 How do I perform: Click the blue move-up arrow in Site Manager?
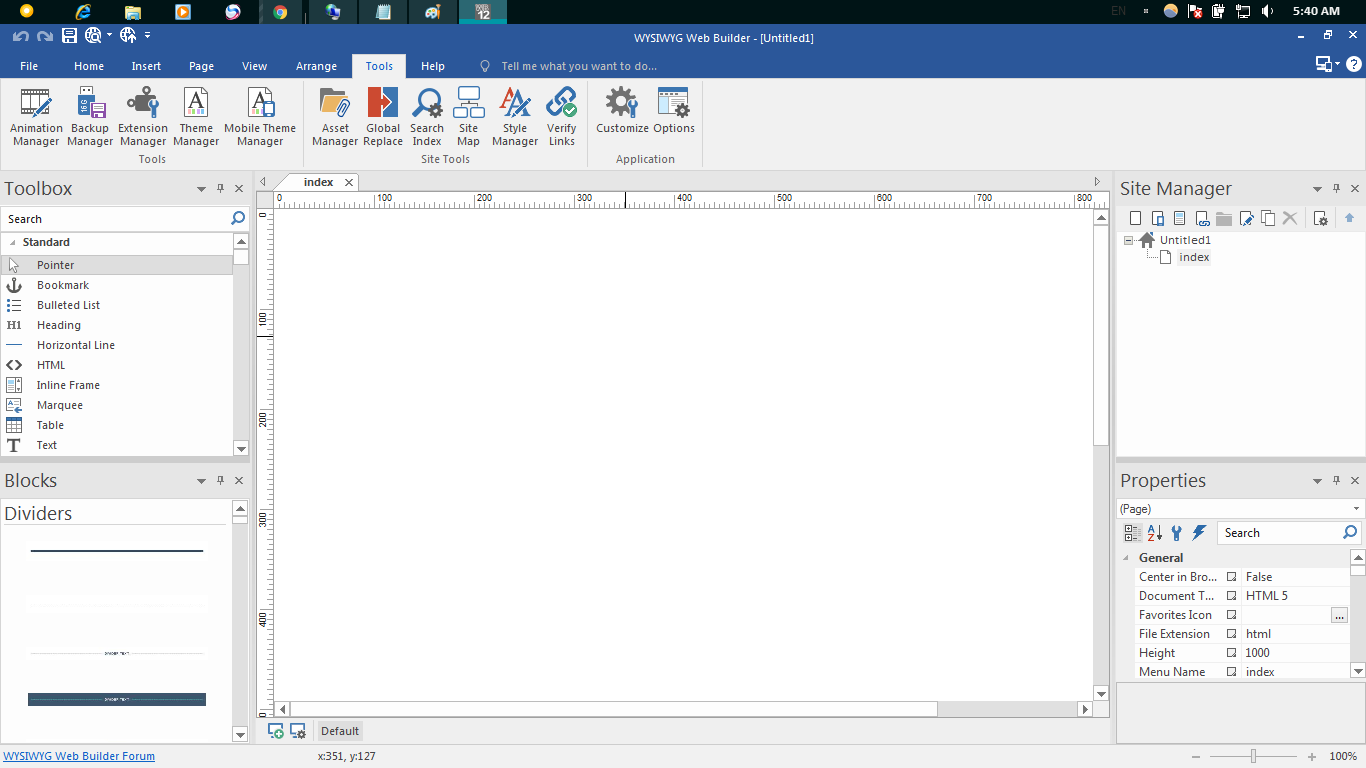click(x=1349, y=218)
